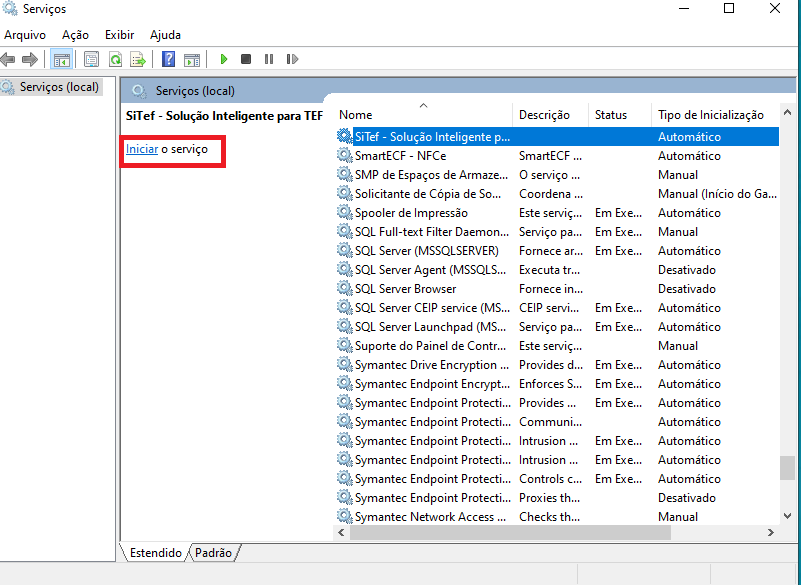Open the Exibir menu

point(120,35)
